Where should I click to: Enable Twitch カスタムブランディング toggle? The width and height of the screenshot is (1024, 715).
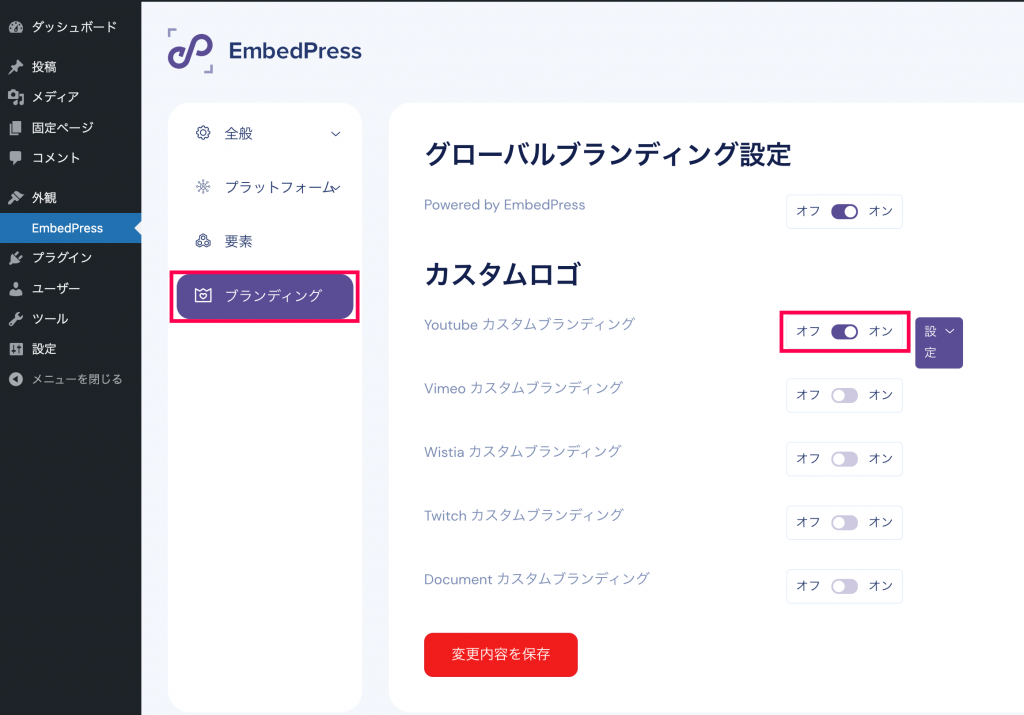[x=844, y=523]
